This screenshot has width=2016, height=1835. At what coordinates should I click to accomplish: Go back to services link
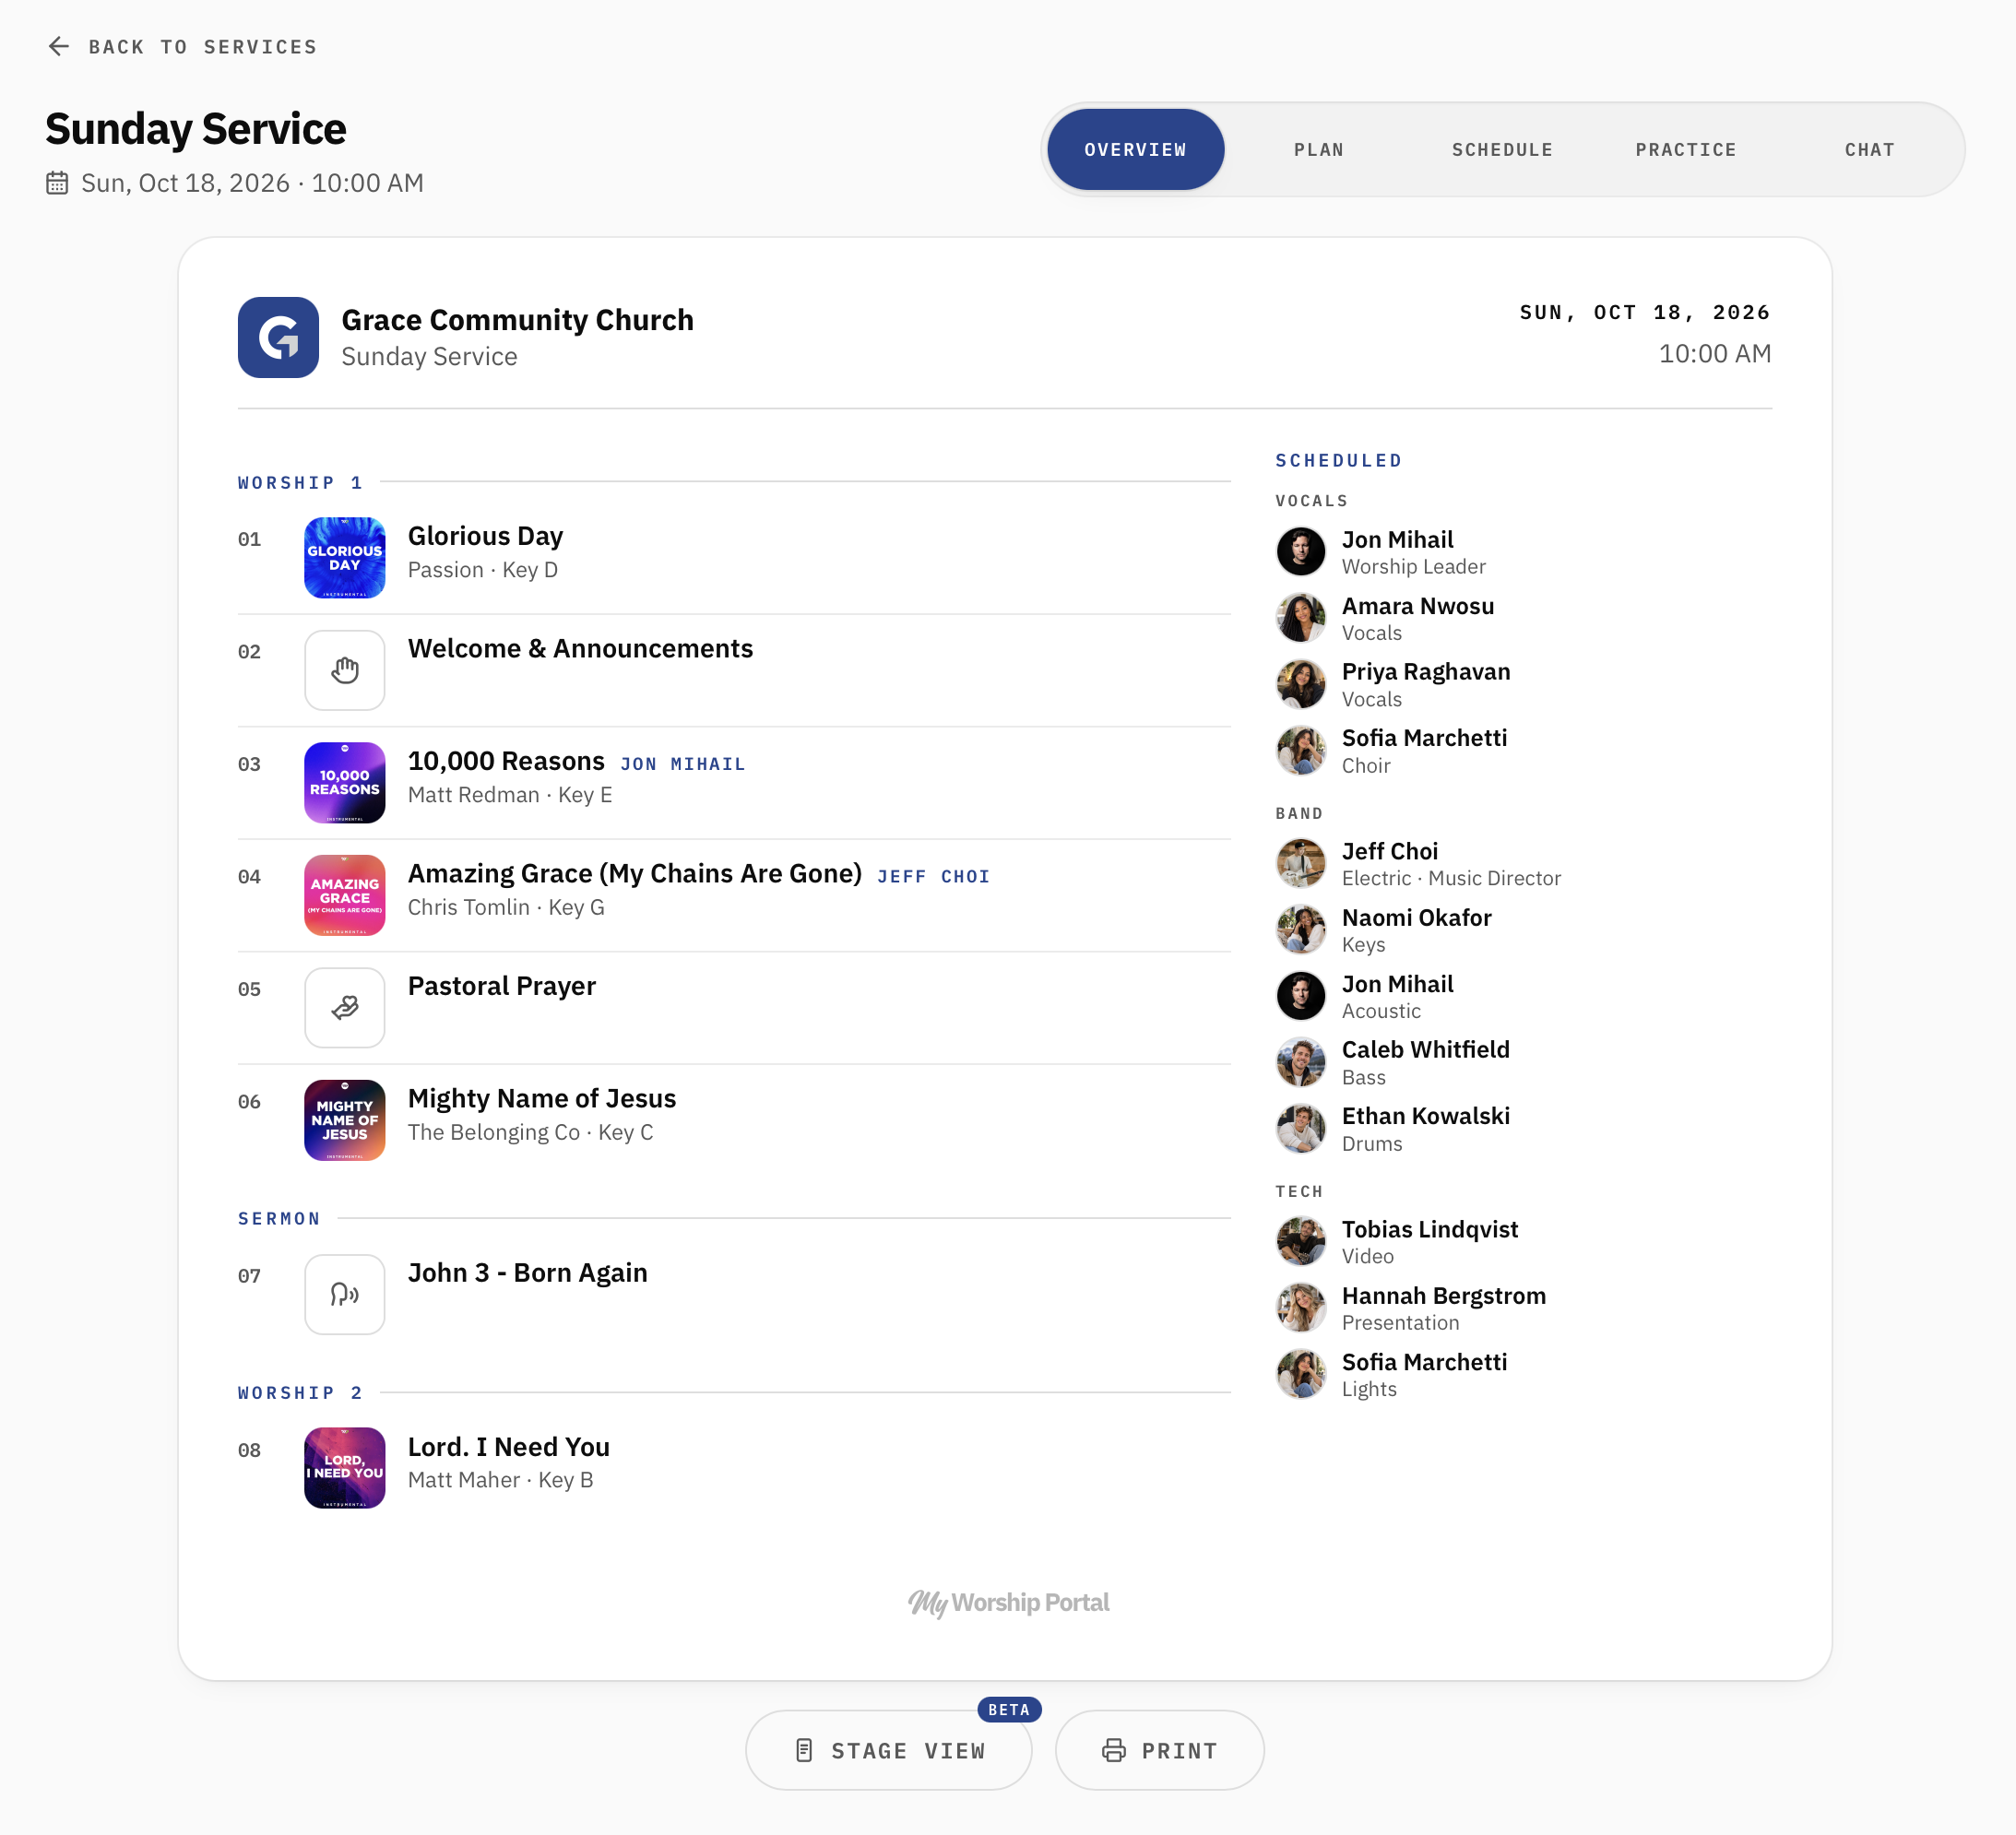point(182,46)
